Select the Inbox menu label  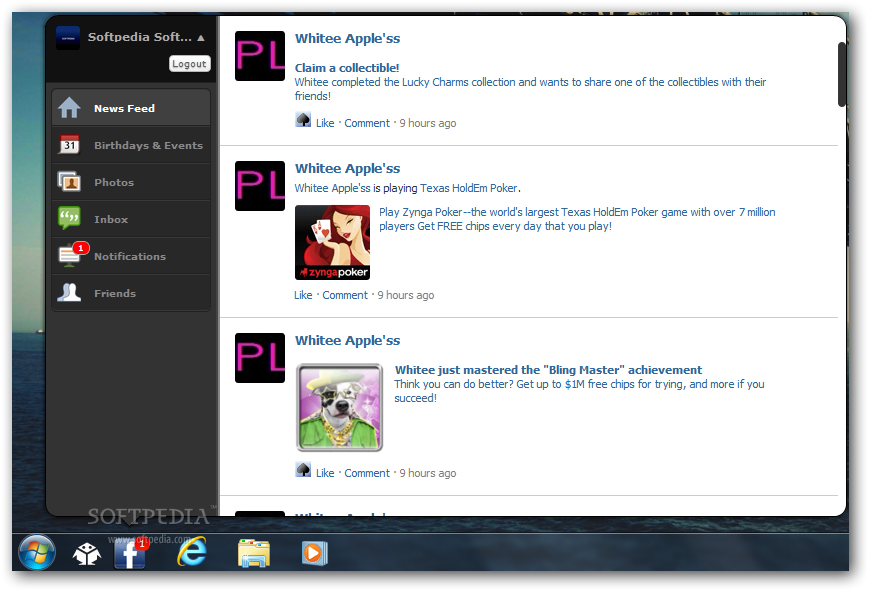point(111,220)
